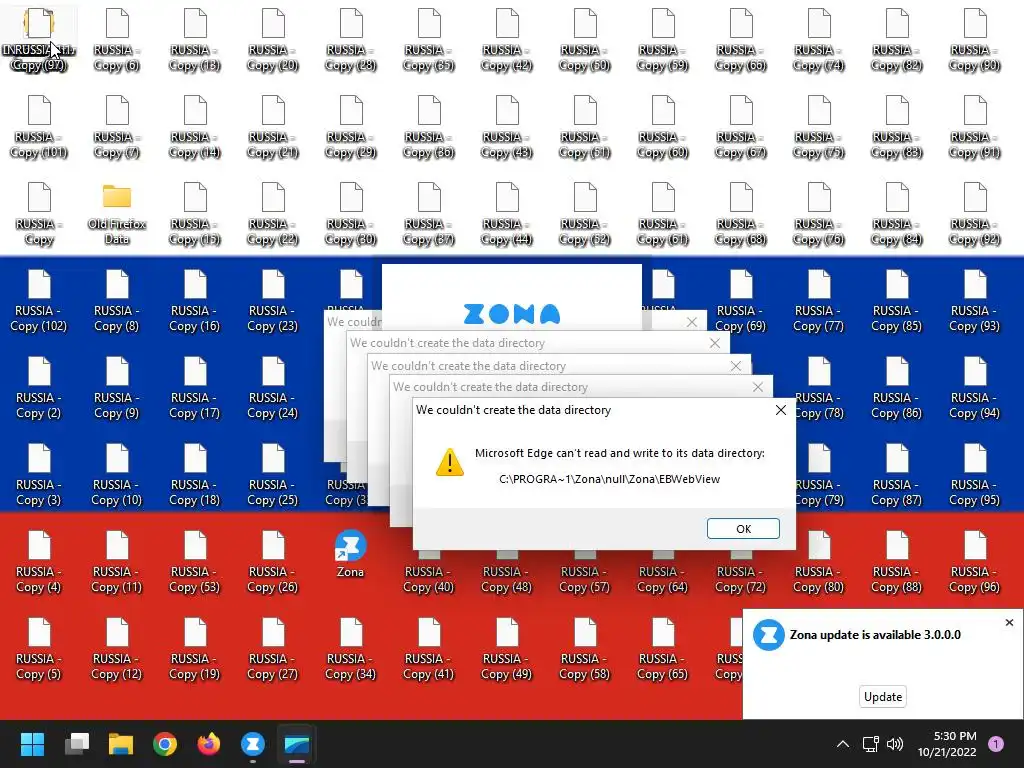Select the RUSSIA - Copy (34) file
This screenshot has height=768, width=1024.
351,648
